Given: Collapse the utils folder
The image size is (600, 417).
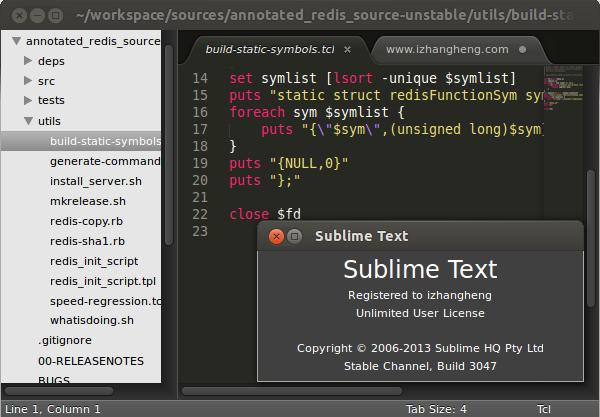Looking at the screenshot, I should [28, 121].
